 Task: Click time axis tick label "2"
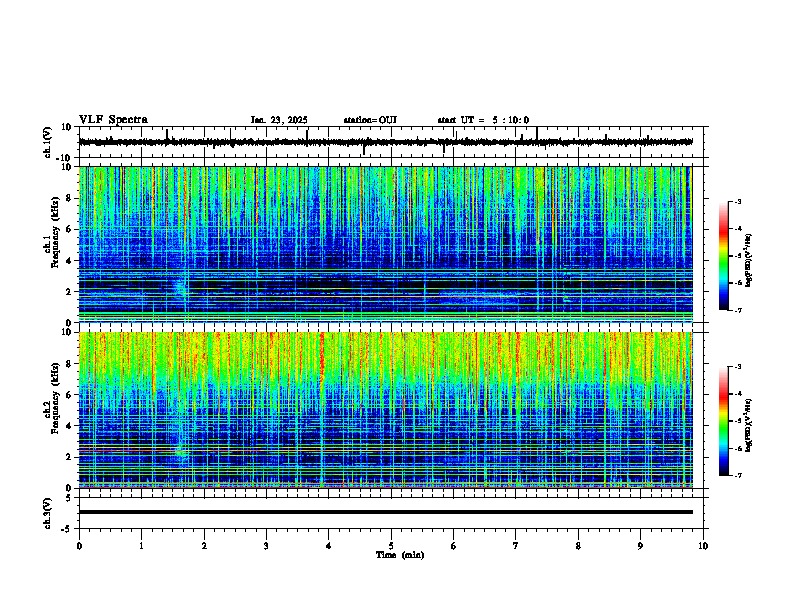pyautogui.click(x=204, y=546)
